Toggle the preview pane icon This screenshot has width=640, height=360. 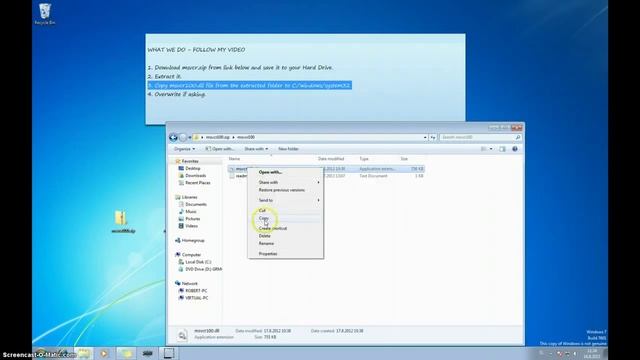click(x=502, y=149)
